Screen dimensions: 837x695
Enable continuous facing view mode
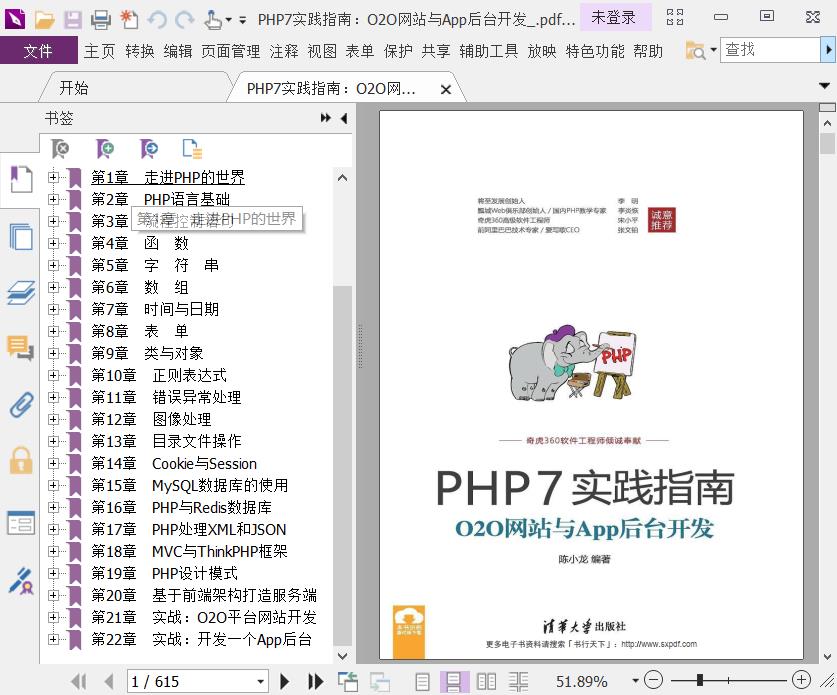pos(518,682)
